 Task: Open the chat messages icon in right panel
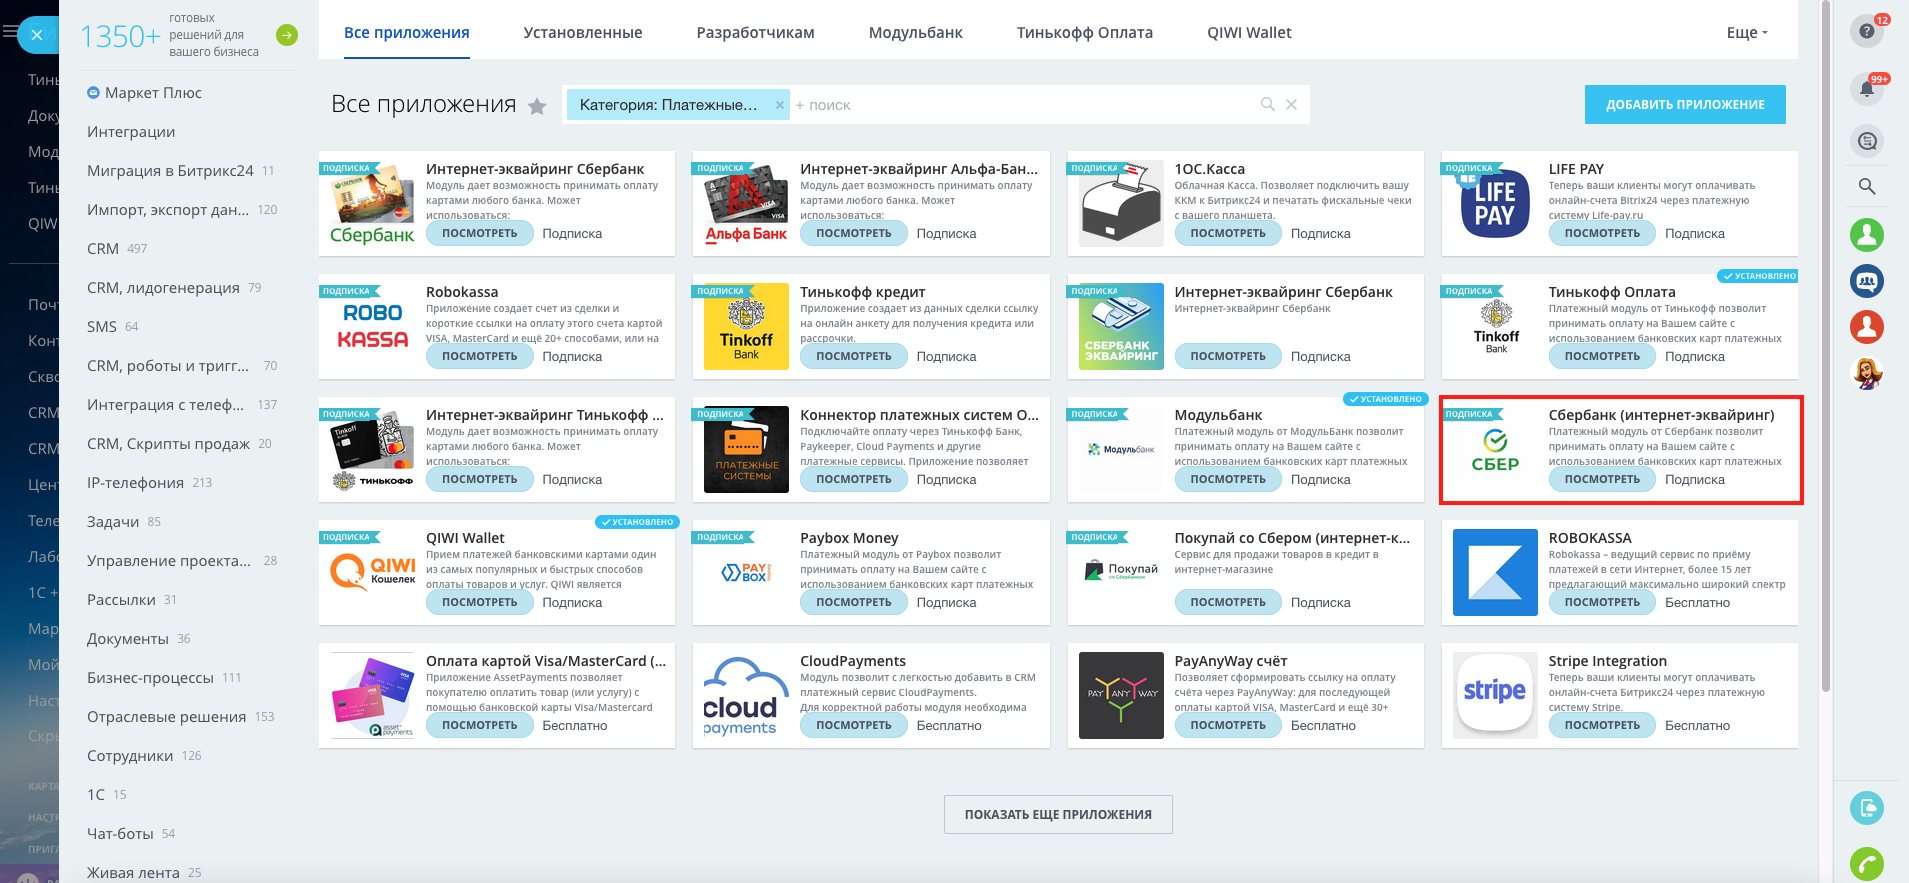[x=1867, y=141]
